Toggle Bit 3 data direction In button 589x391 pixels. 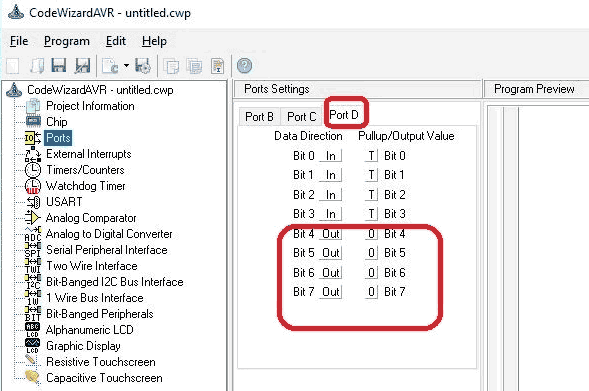330,214
